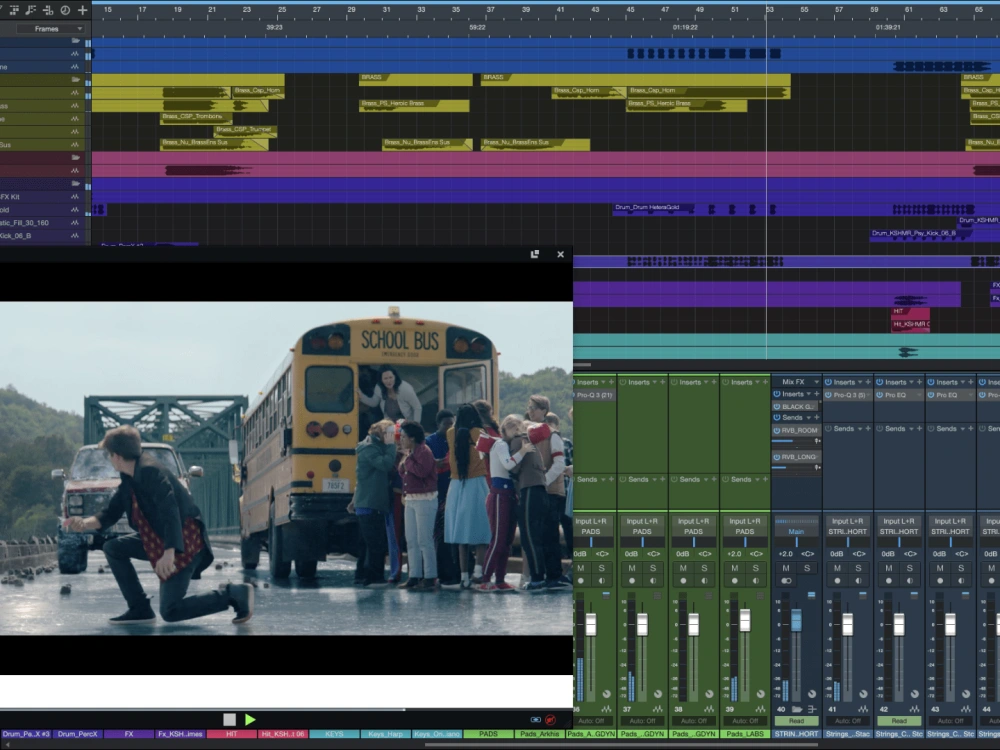Open the instrument editor icon on channel 37
The height and width of the screenshot is (750, 1000).
[x=658, y=709]
